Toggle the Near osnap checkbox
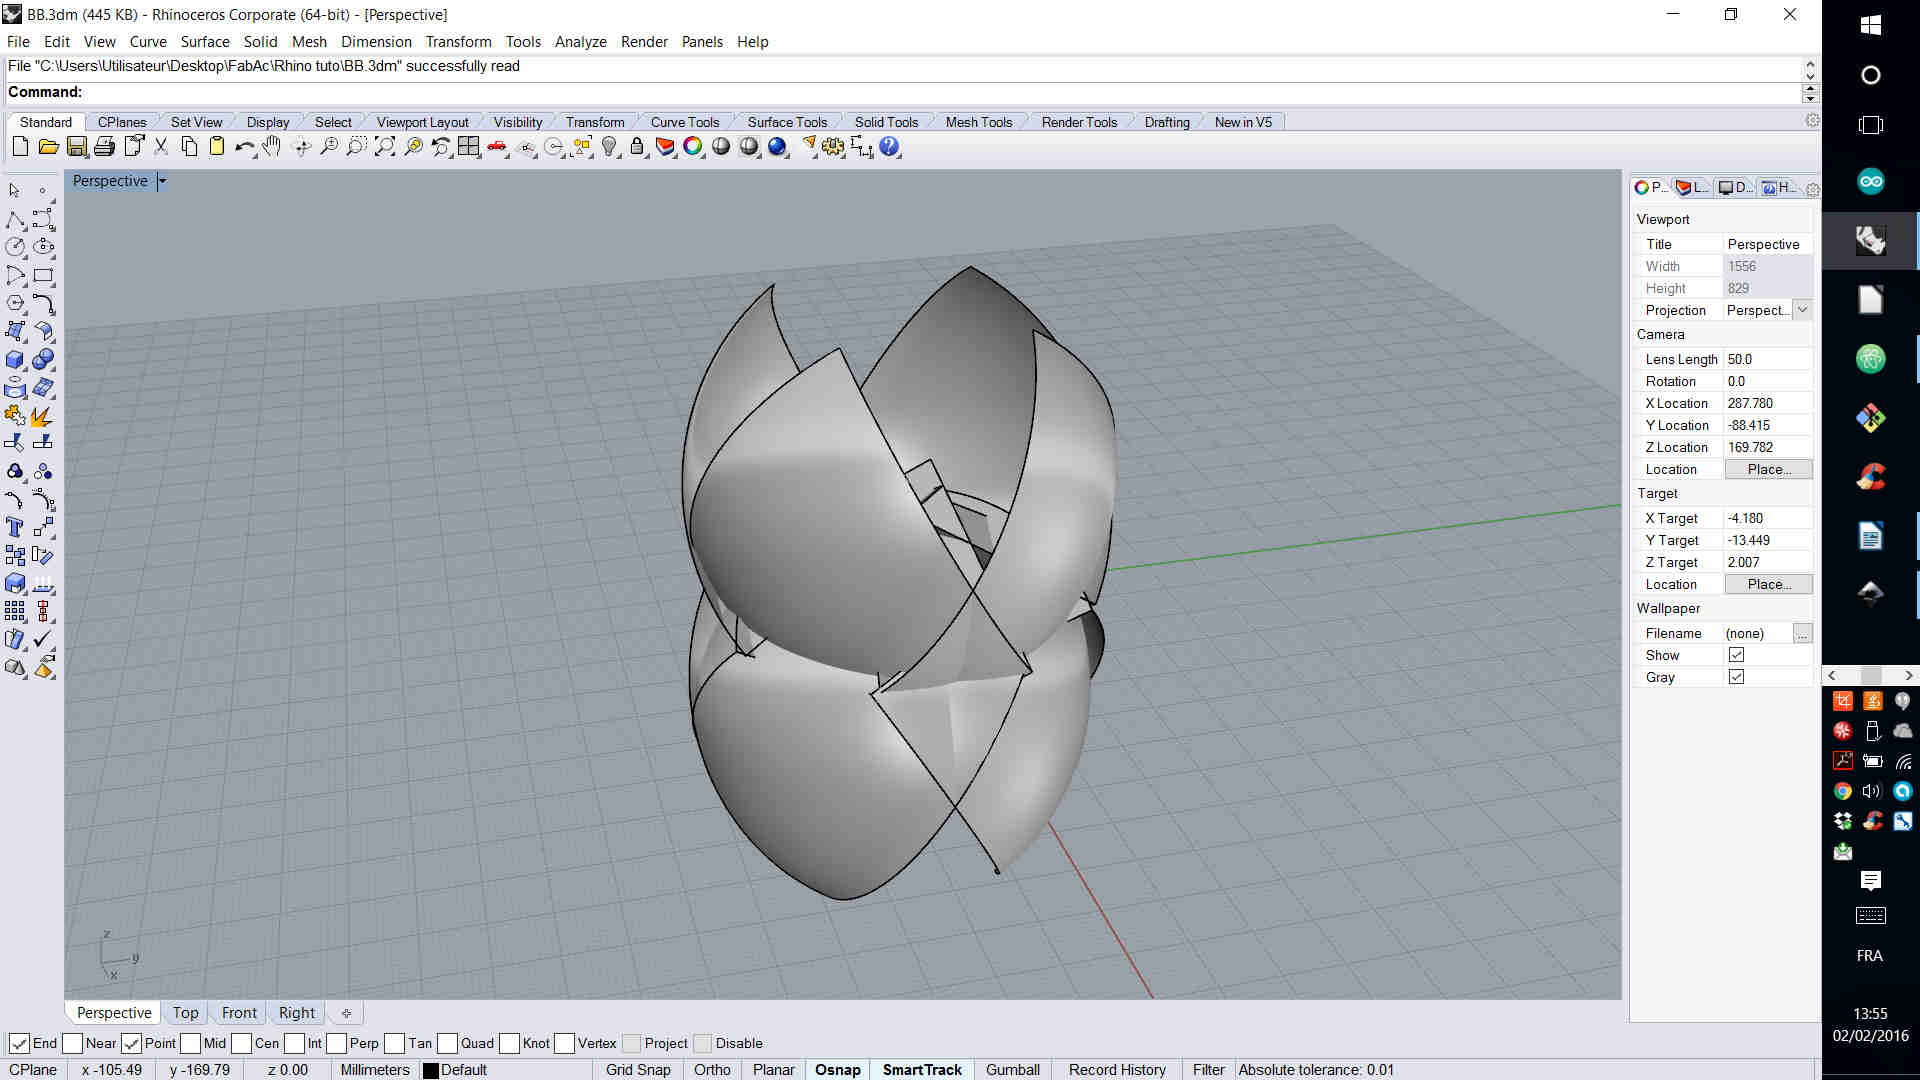This screenshot has height=1080, width=1920. click(73, 1043)
